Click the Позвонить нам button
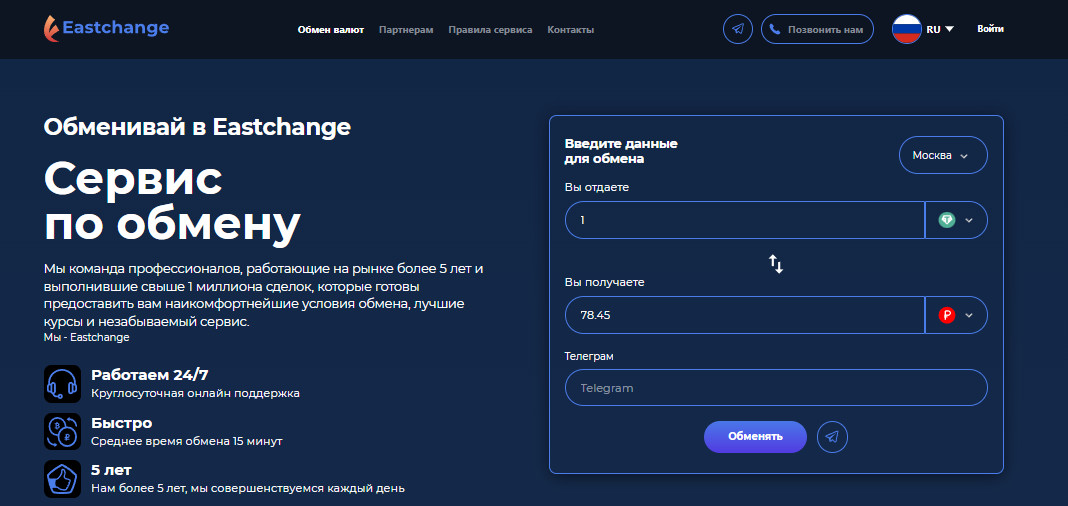Viewport: 1068px width, 506px height. pyautogui.click(x=817, y=29)
